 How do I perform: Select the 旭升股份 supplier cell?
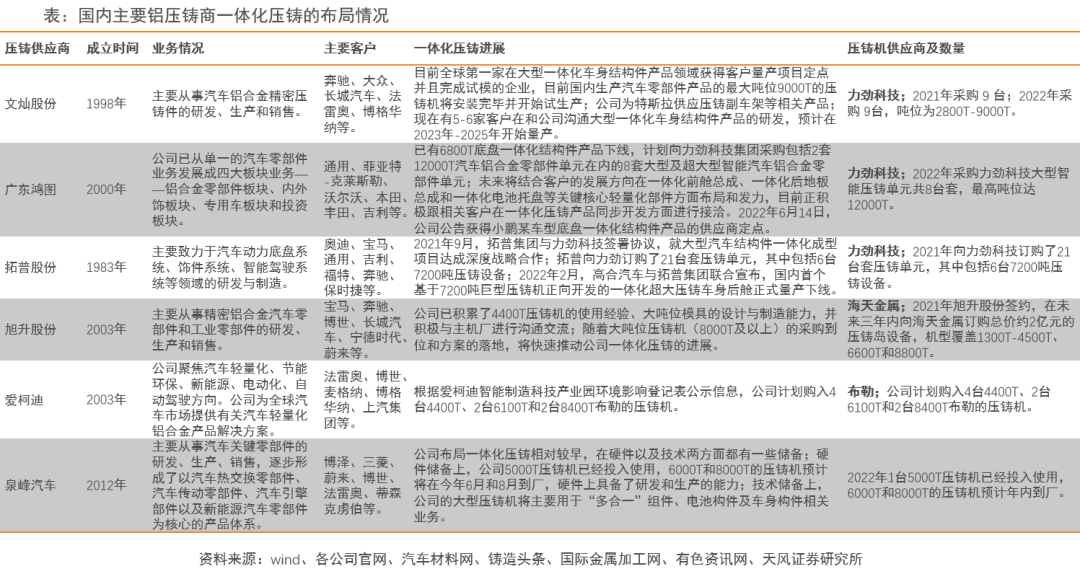tap(30, 329)
